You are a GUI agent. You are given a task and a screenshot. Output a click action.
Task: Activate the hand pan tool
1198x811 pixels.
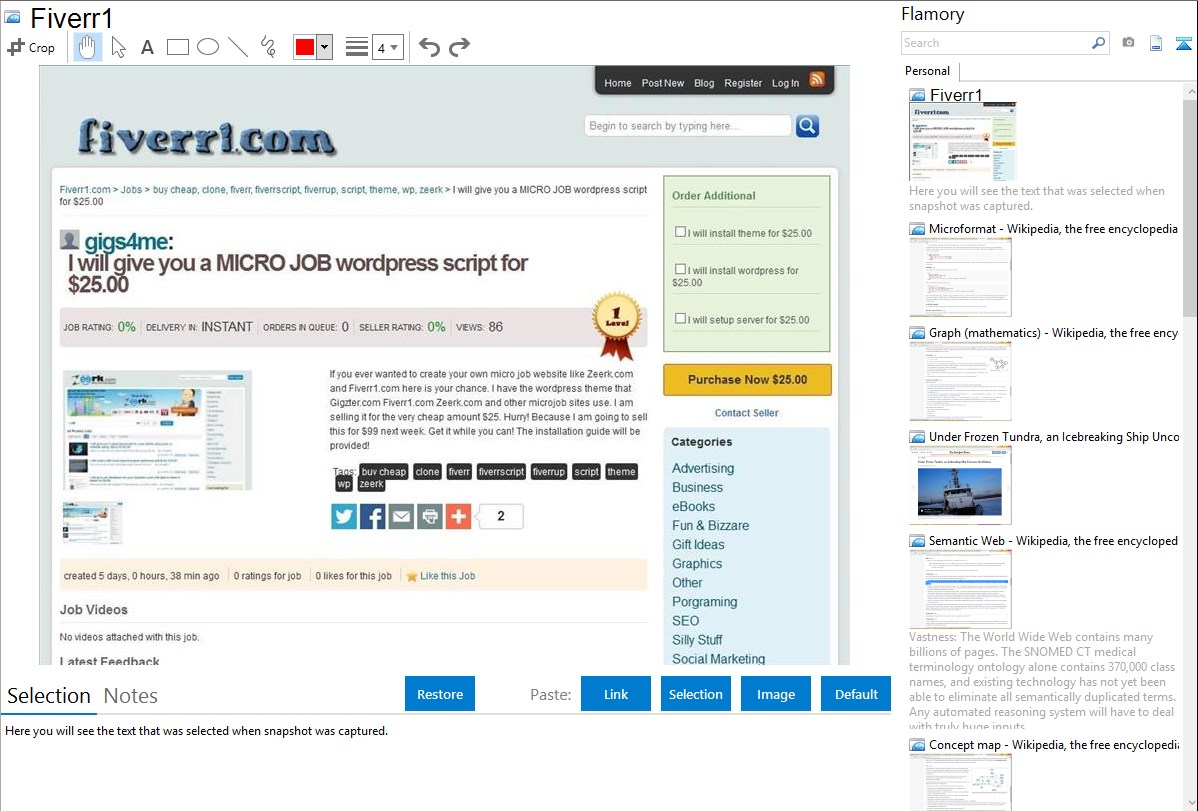[x=87, y=47]
